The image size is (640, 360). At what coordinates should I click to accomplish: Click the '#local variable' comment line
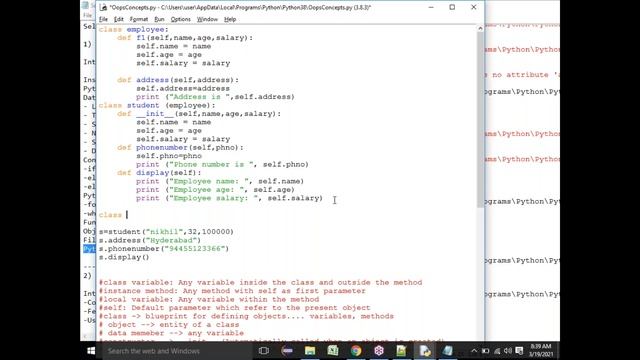click(209, 300)
